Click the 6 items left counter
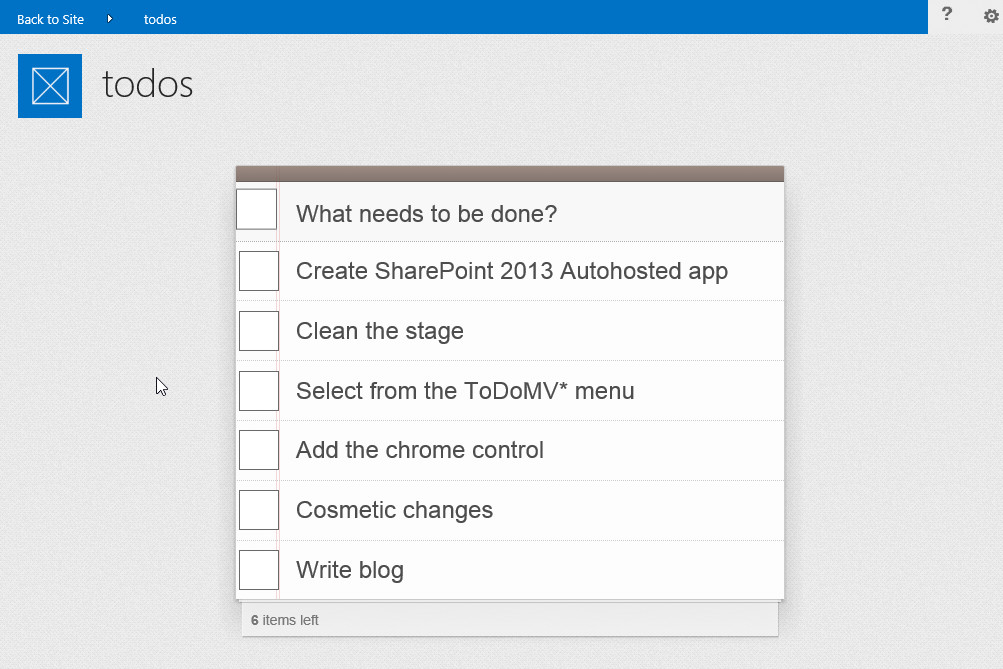This screenshot has height=669, width=1003. coord(285,620)
